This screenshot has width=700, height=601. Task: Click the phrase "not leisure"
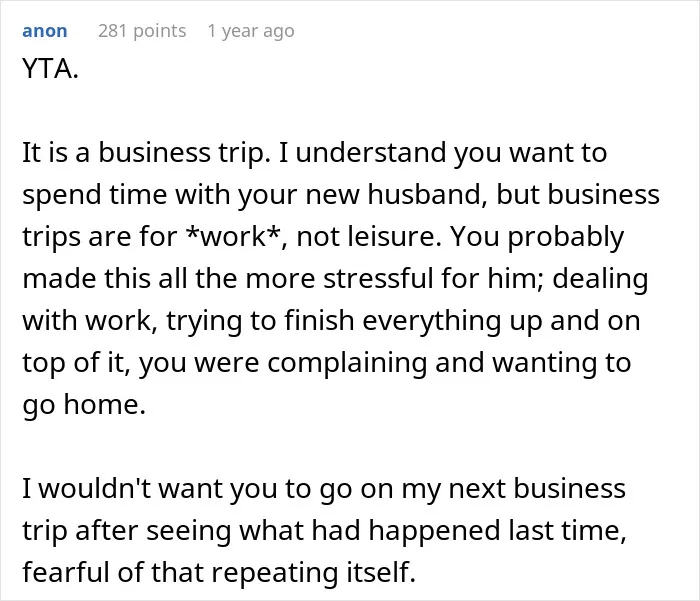coord(366,236)
